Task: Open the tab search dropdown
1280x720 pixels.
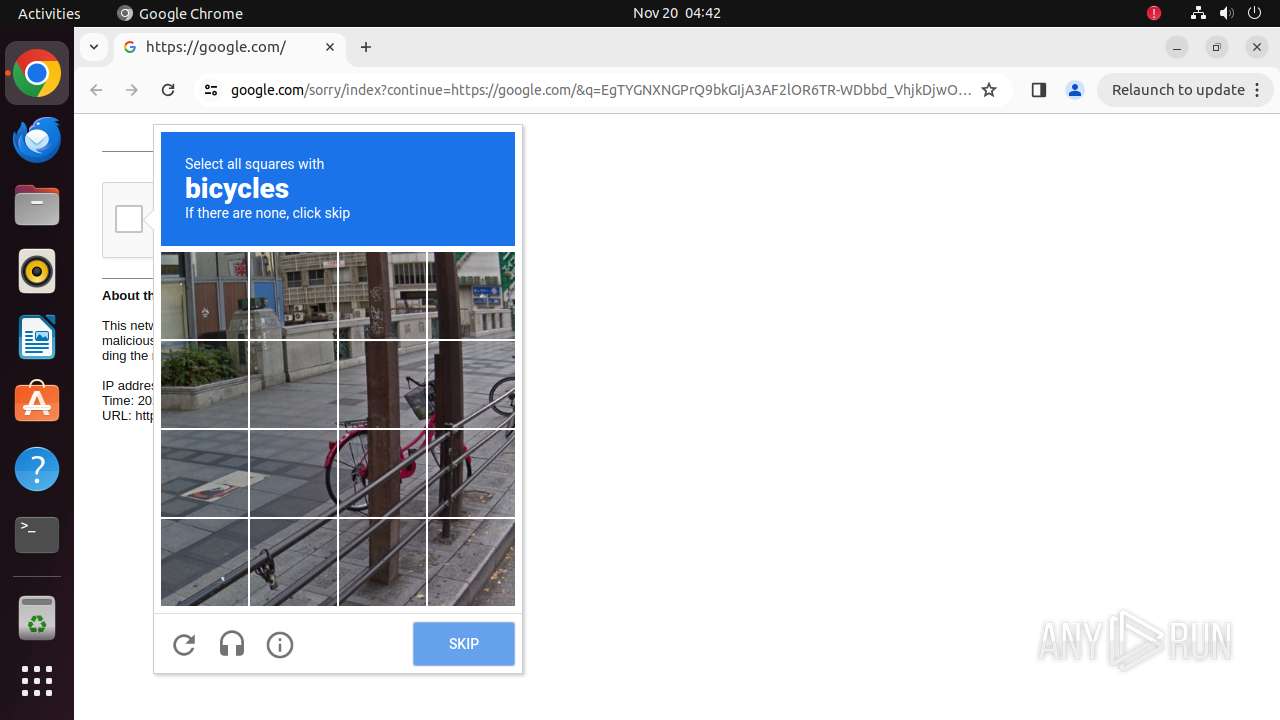Action: coord(93,47)
